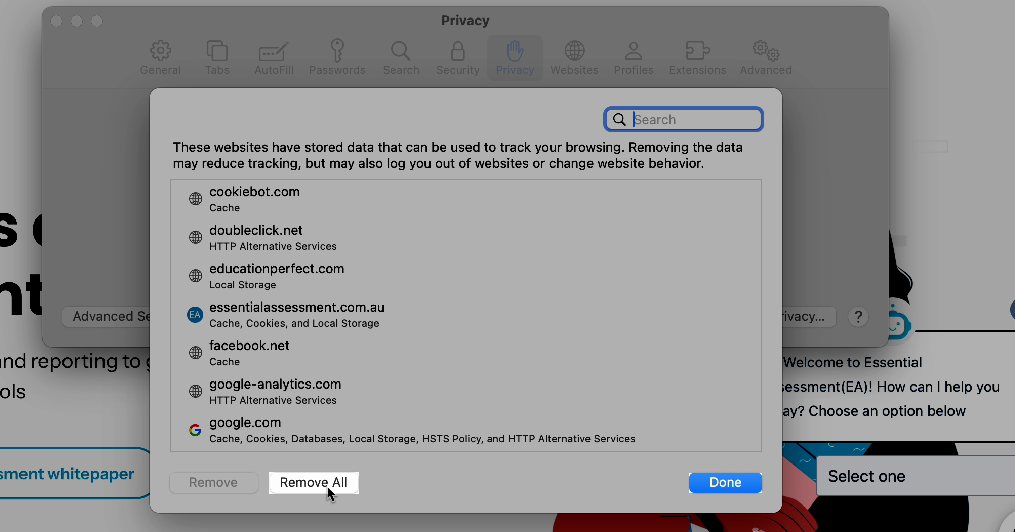Open the Advanced gears tab
The image size is (1015, 532).
(765, 58)
